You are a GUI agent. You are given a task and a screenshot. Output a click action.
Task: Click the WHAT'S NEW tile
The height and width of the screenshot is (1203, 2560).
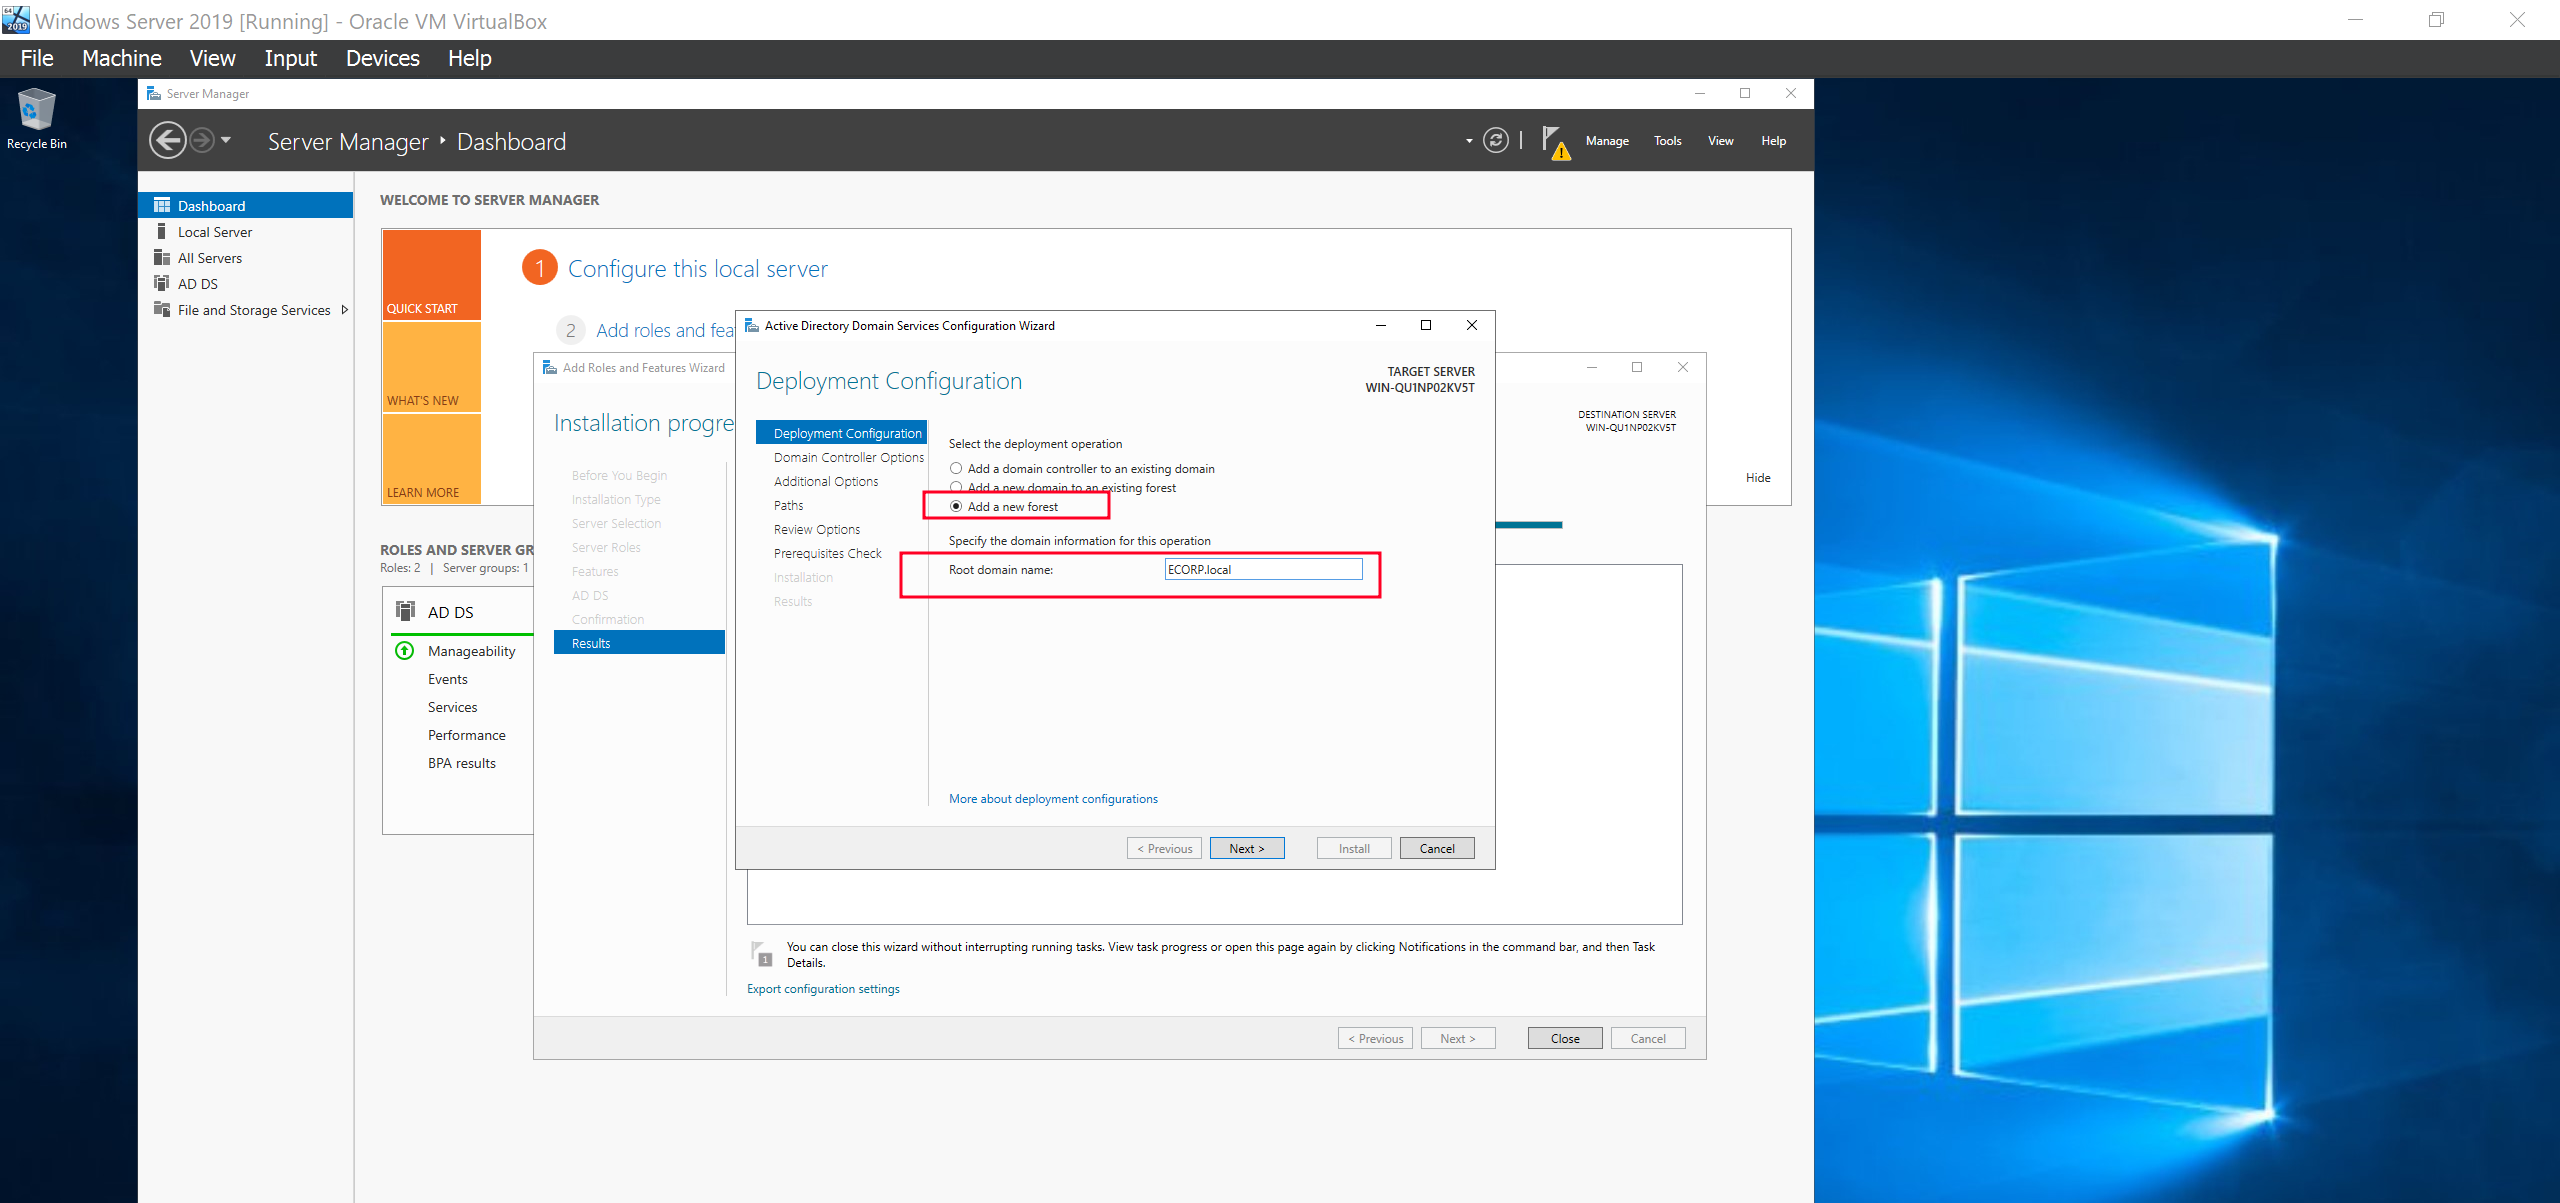pos(431,366)
